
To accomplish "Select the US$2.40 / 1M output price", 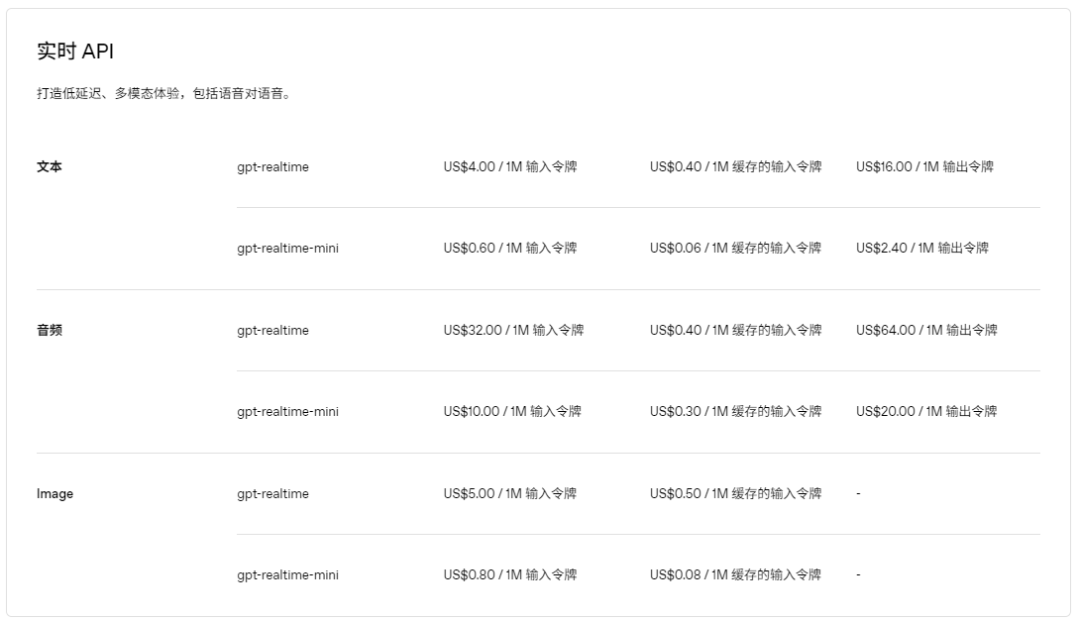I will pos(922,248).
